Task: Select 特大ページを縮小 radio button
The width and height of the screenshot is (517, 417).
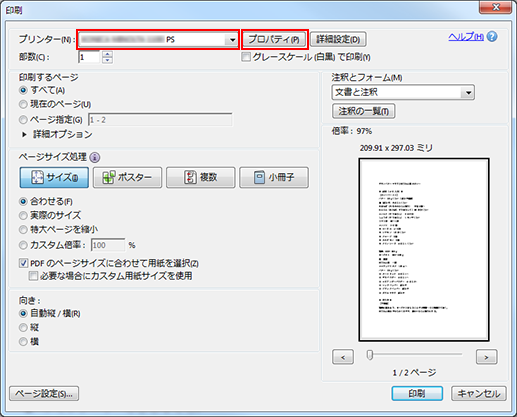Action: tap(23, 230)
